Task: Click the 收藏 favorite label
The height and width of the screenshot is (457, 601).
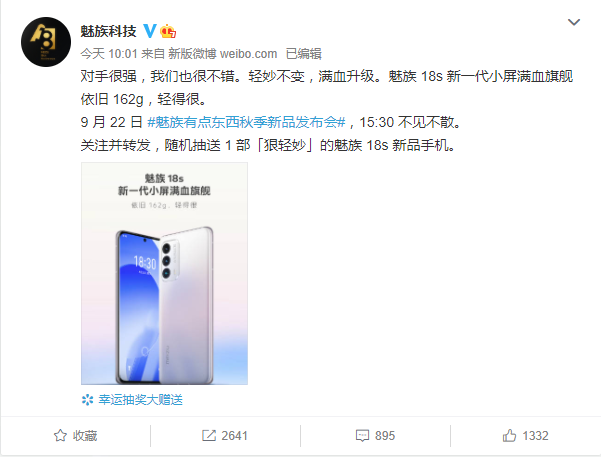Action: 85,436
